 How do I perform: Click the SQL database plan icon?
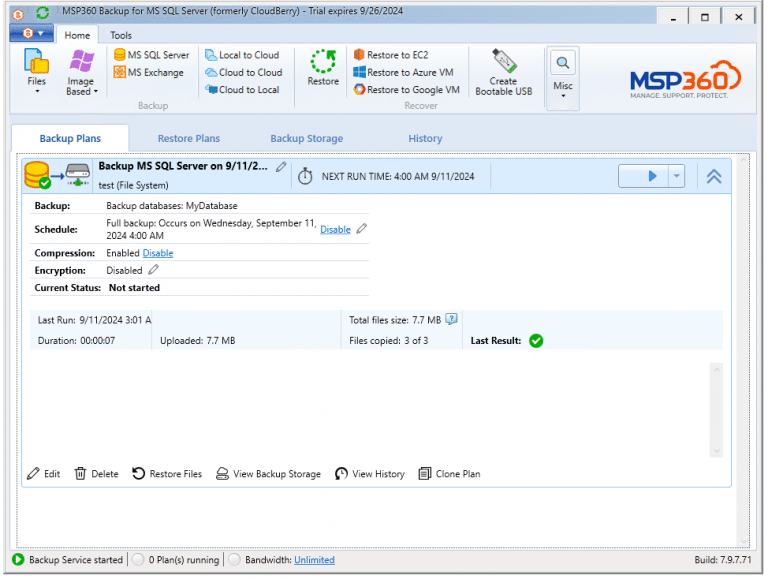(37, 175)
